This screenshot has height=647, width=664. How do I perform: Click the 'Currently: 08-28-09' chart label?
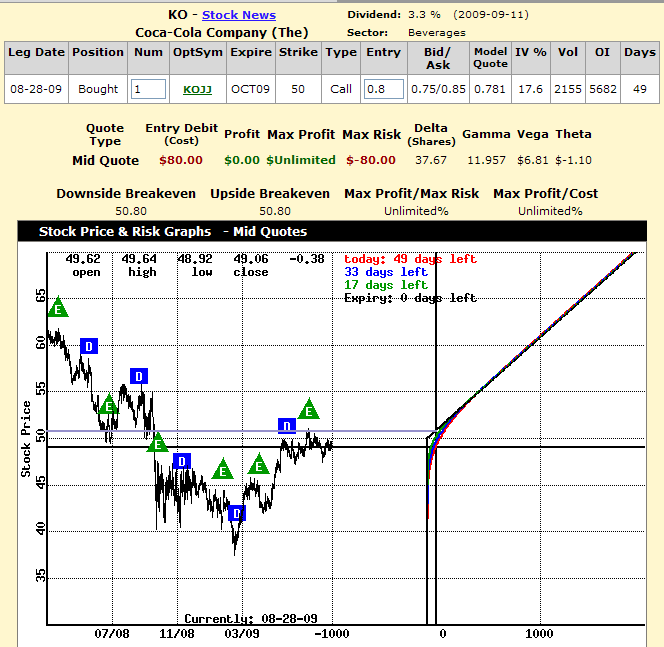coord(251,619)
